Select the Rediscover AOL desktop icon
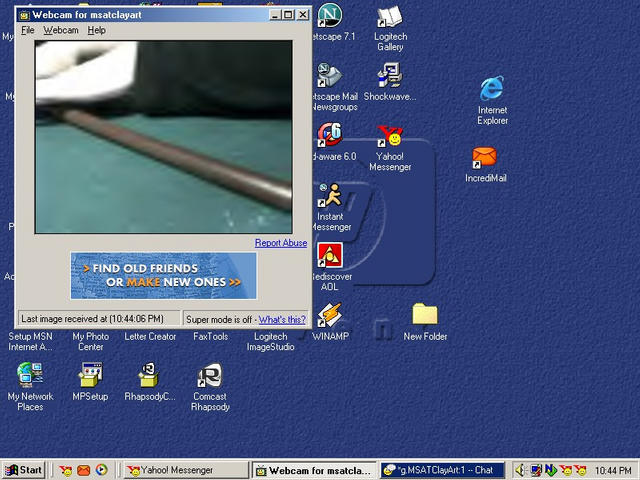 click(x=330, y=255)
